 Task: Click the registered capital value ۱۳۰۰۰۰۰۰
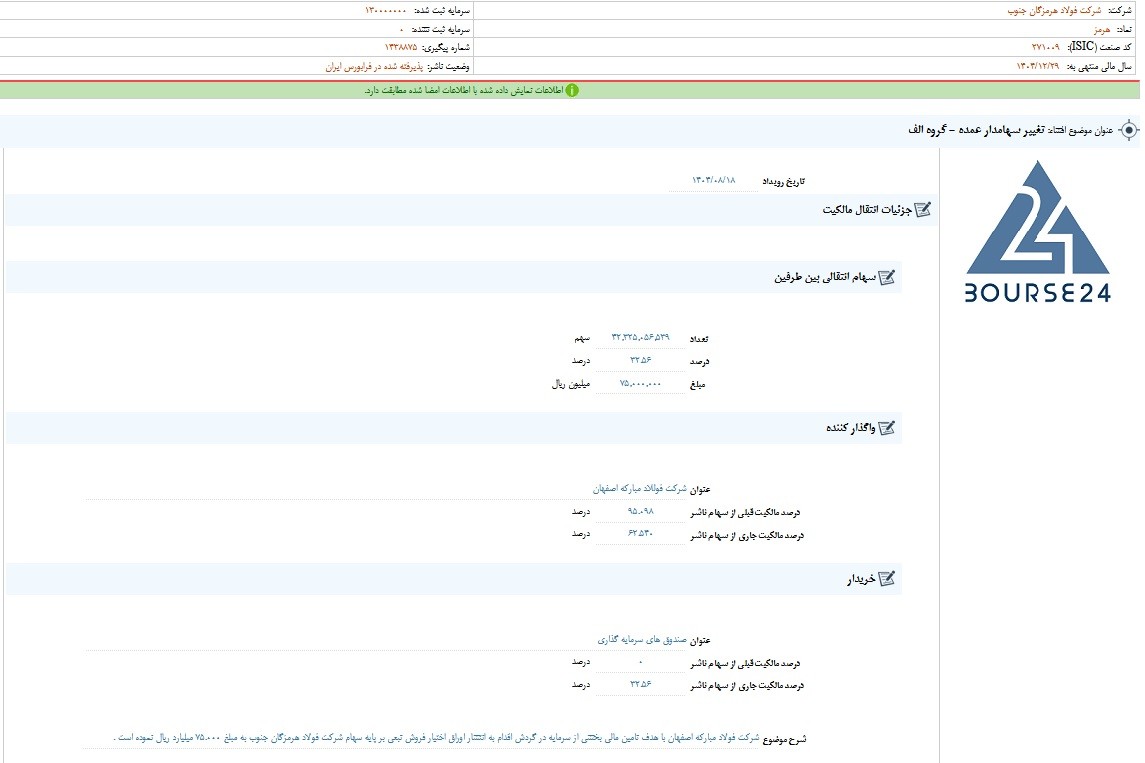(x=386, y=10)
